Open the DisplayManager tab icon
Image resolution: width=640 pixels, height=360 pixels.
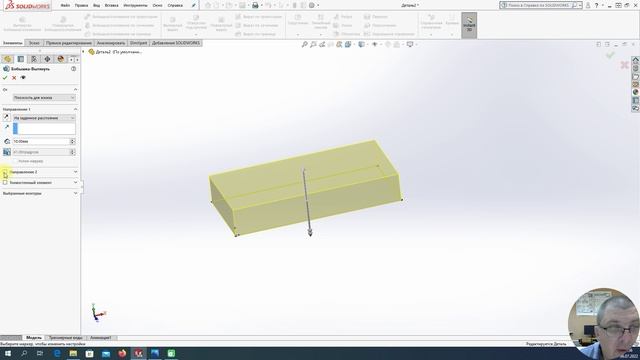(x=60, y=59)
